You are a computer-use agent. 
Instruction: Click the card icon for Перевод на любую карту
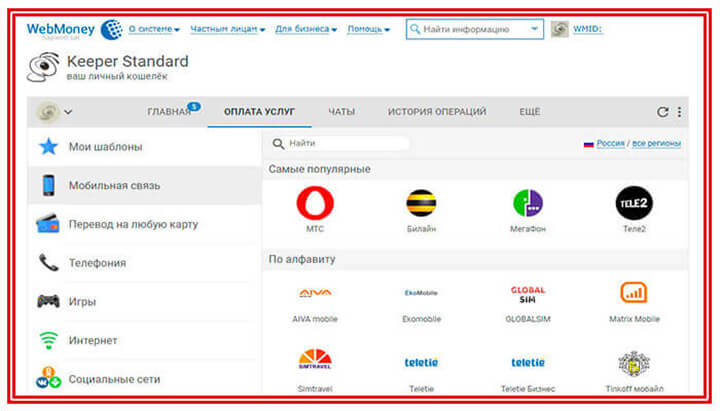tap(48, 224)
